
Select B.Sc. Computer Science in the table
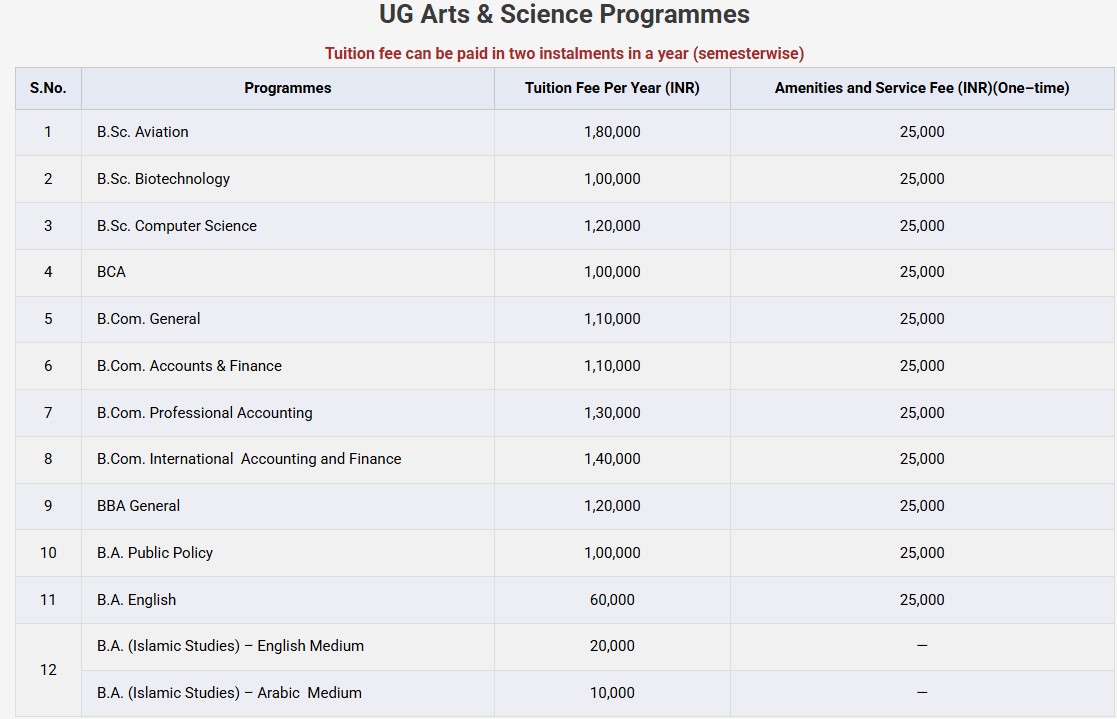177,226
